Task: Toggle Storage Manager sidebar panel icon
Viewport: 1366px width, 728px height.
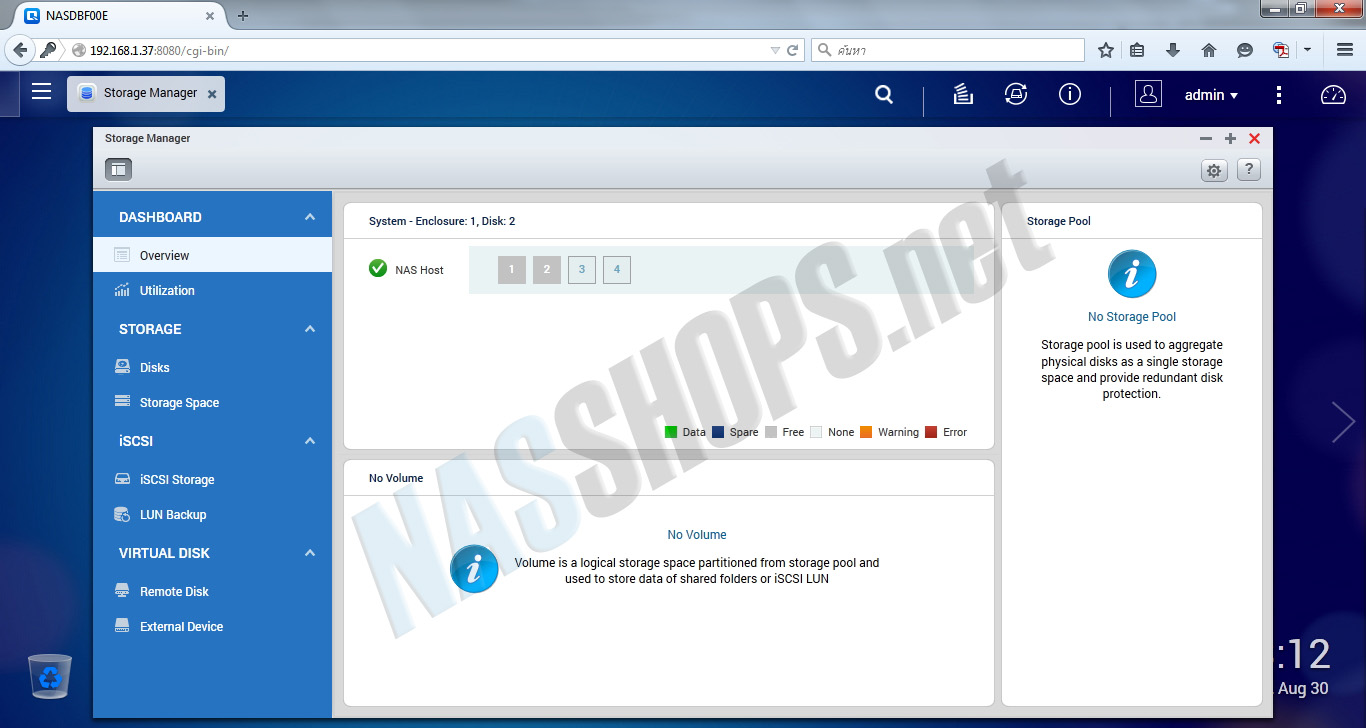Action: point(118,170)
